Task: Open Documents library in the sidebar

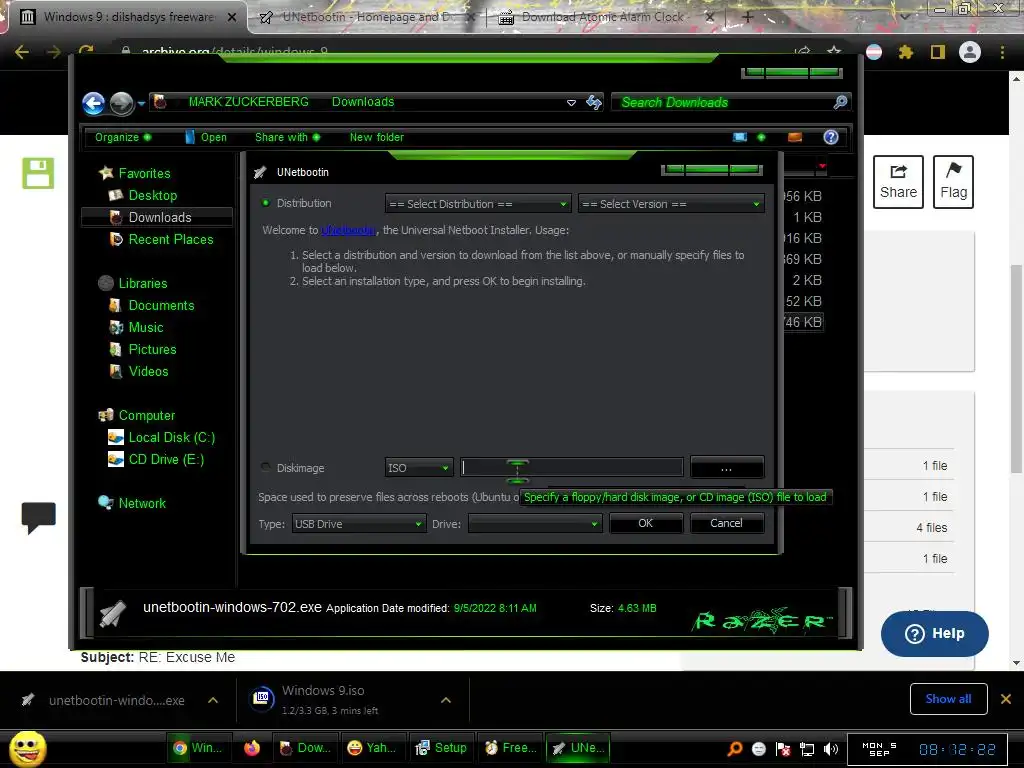Action: 161,306
